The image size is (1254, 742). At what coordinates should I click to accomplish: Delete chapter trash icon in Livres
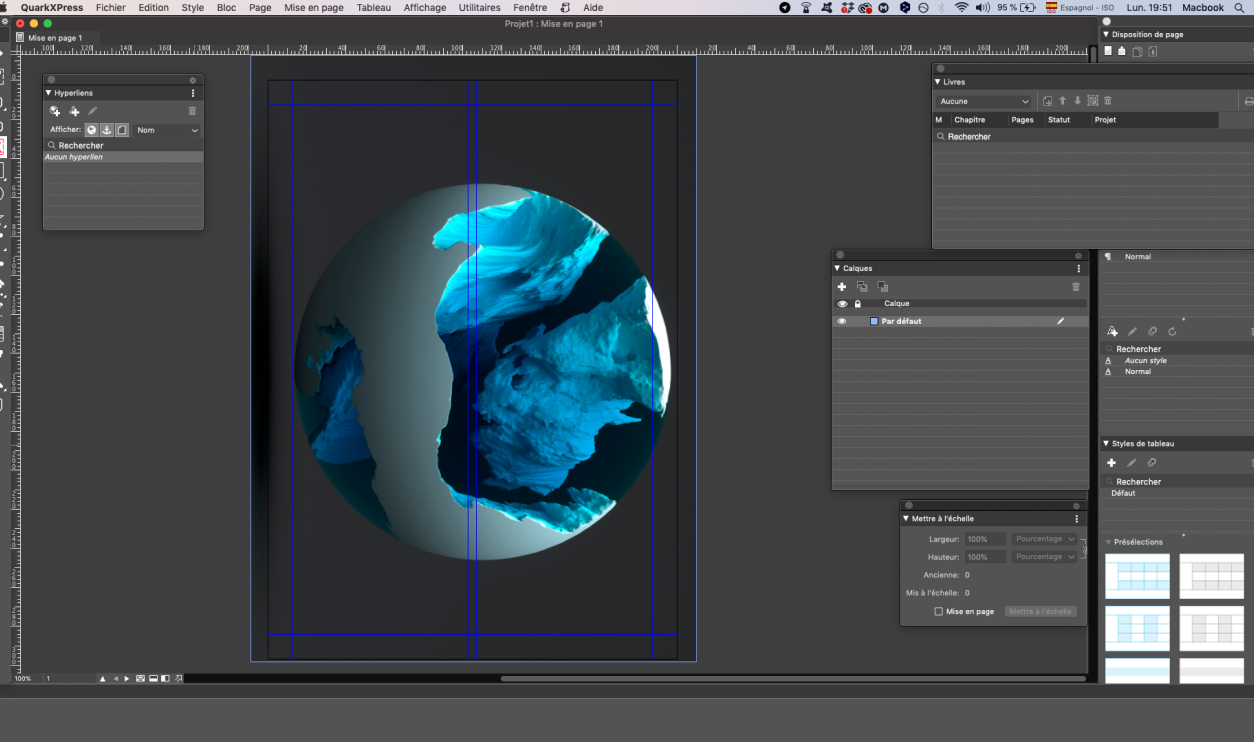click(1108, 101)
